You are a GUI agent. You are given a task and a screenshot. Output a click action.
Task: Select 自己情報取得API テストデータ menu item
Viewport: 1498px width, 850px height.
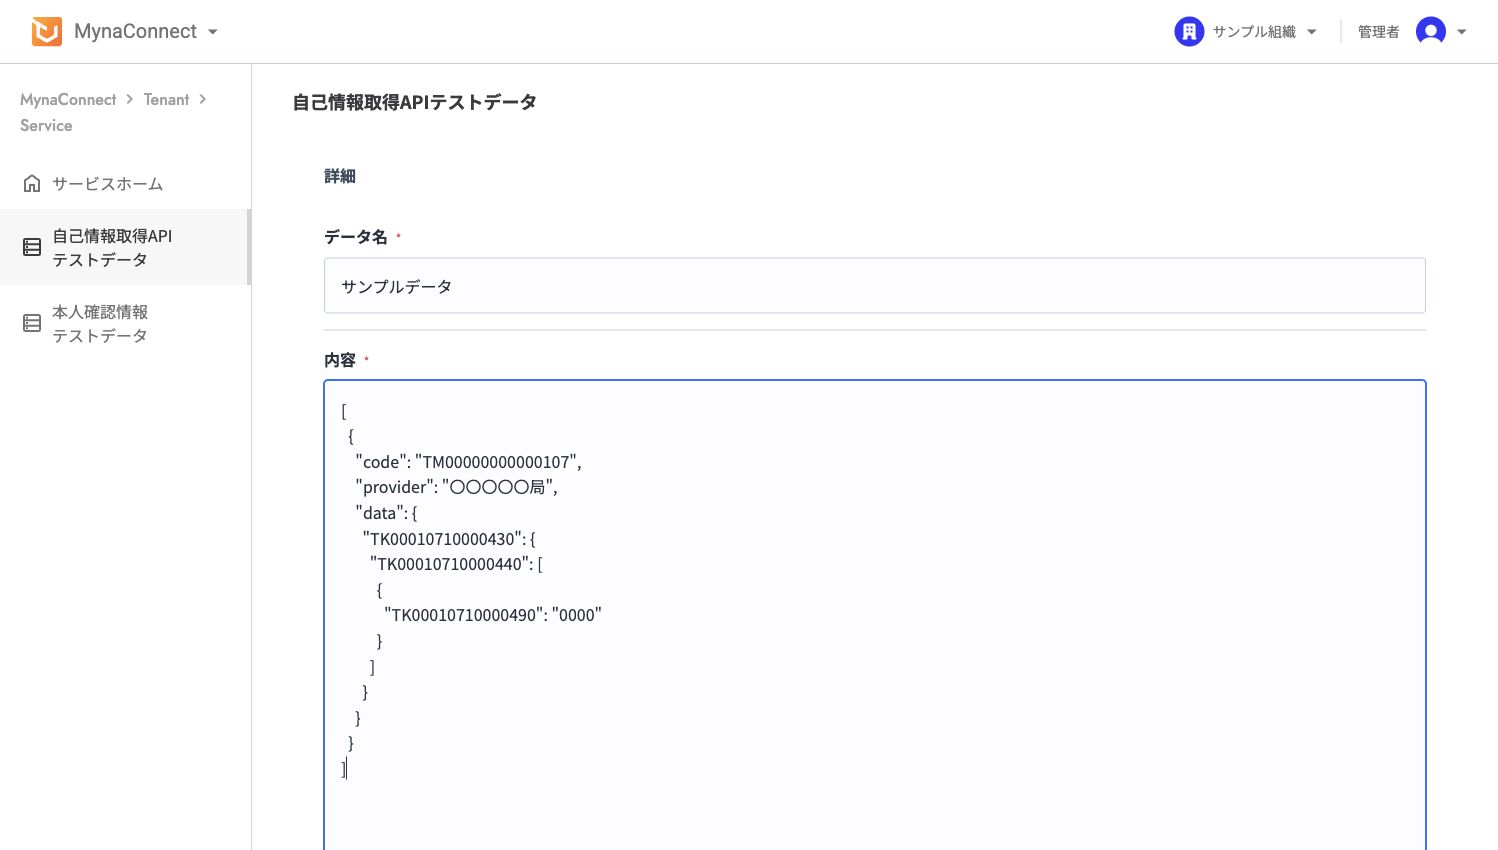(x=125, y=247)
